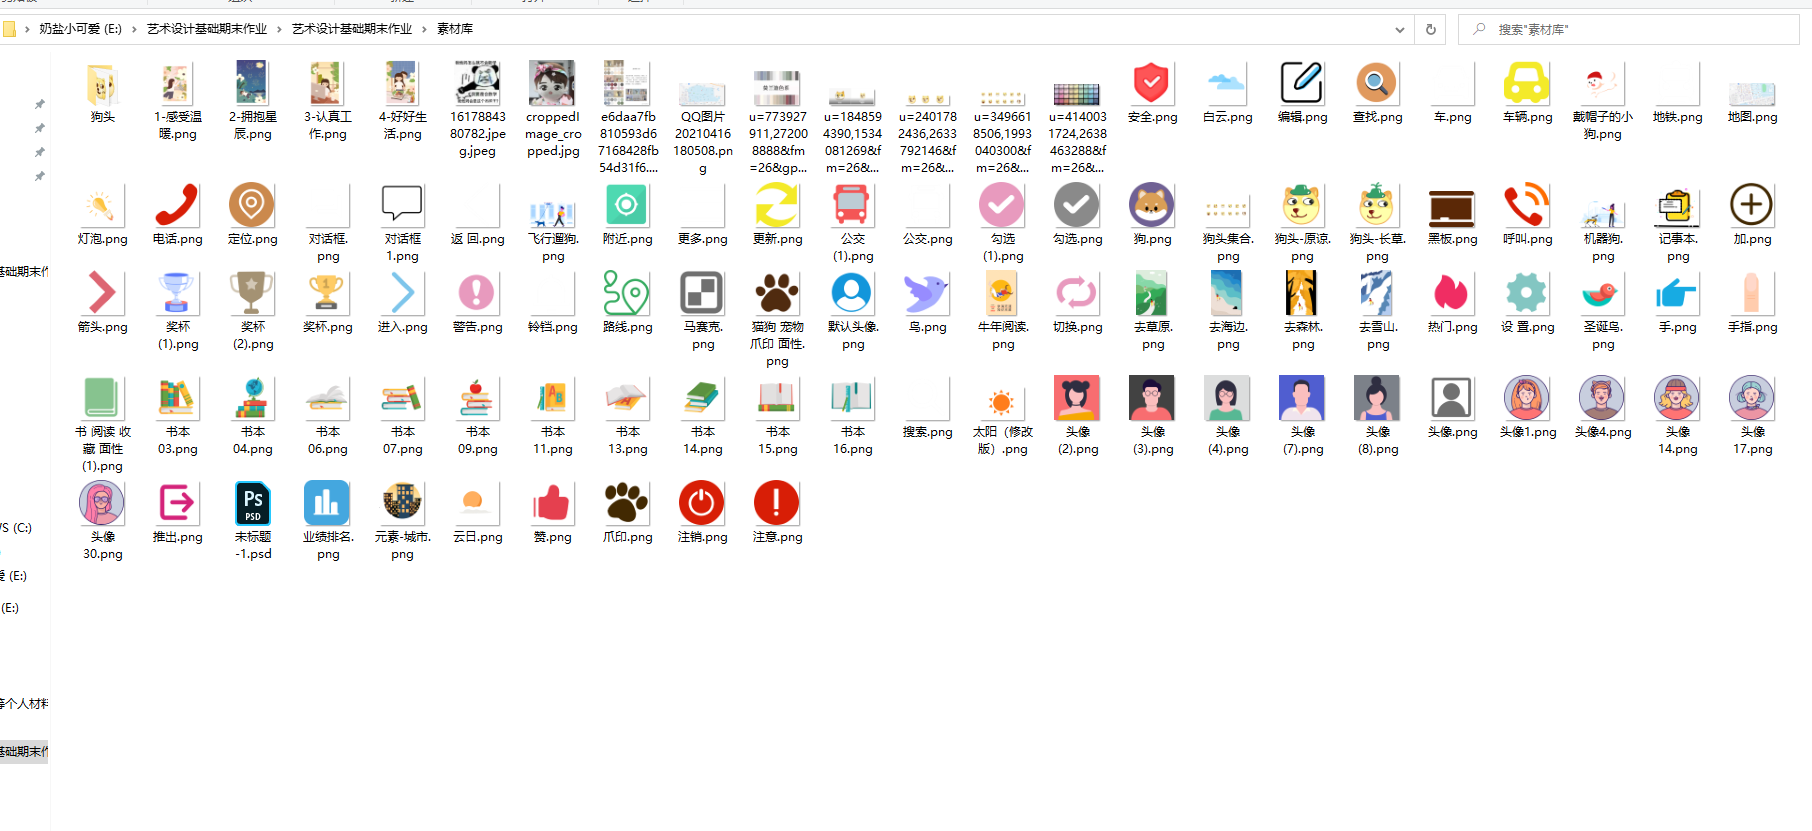
Task: Select the 头像 (2).png avatar thumbnail
Action: tap(1077, 398)
